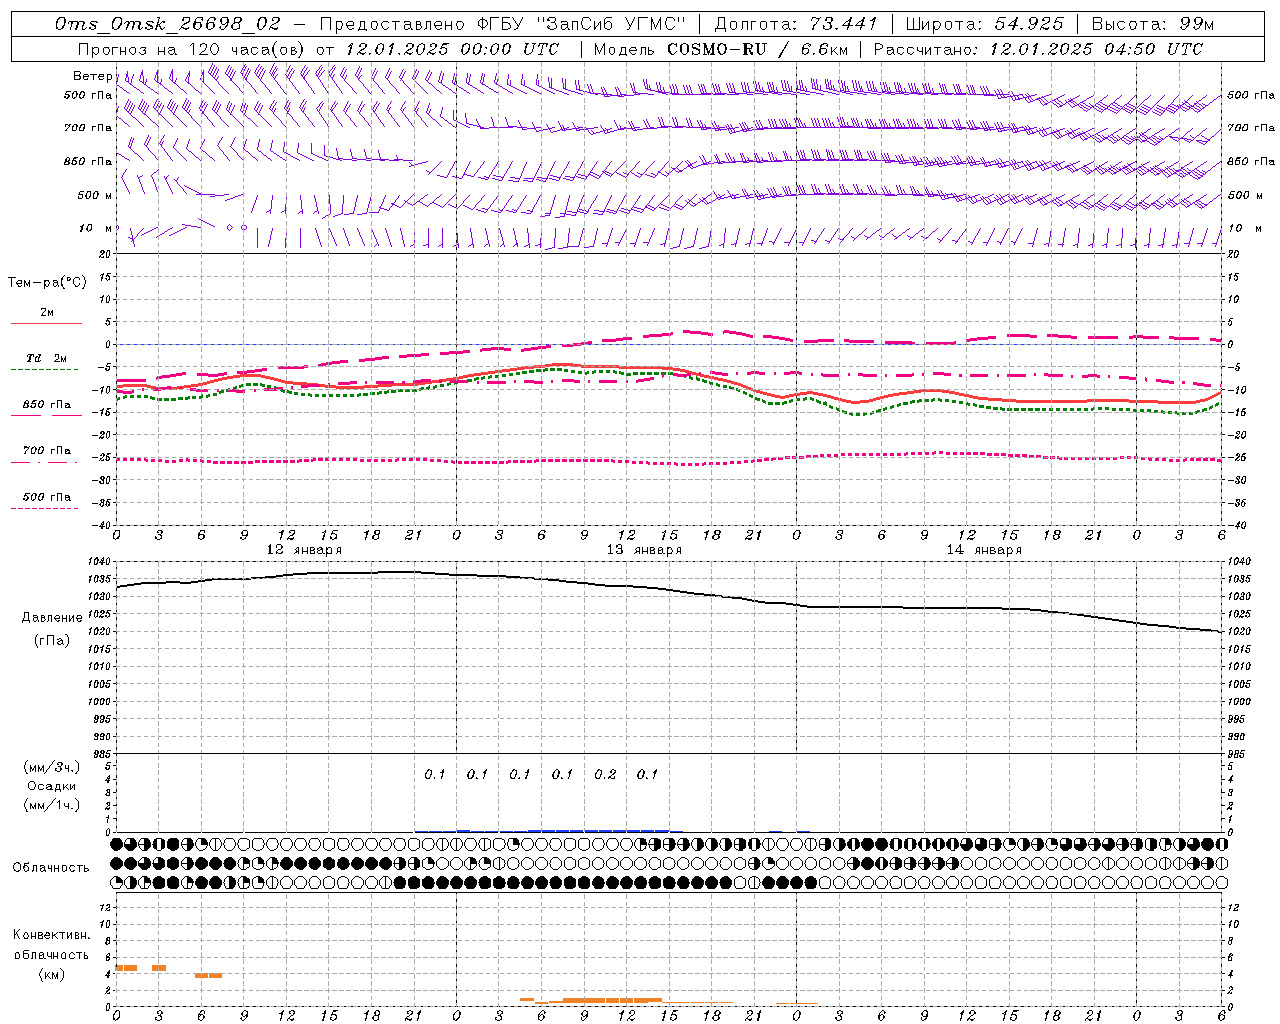This screenshot has height=1024, width=1280.
Task: Click the 700 гПа temperature legend label
Action: click(47, 450)
